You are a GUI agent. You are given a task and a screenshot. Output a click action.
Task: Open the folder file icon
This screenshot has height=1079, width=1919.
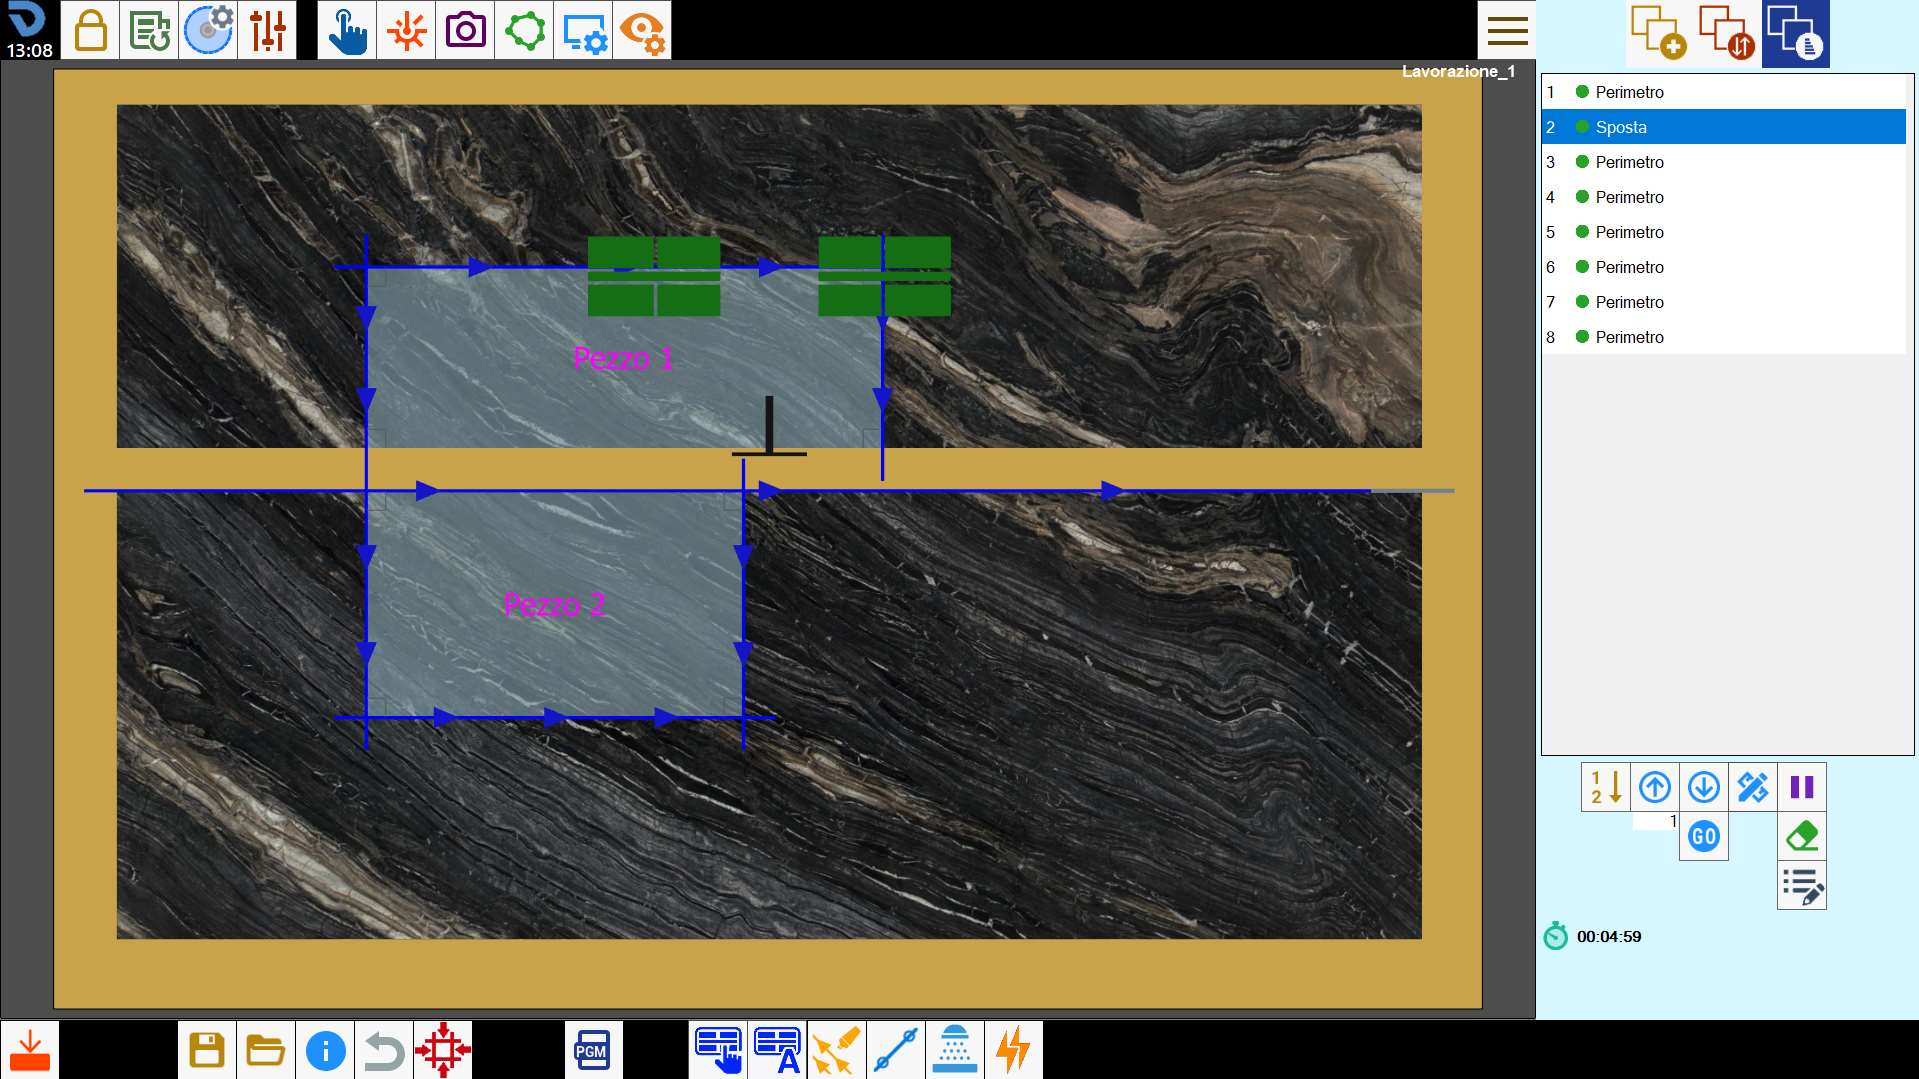tap(266, 1050)
